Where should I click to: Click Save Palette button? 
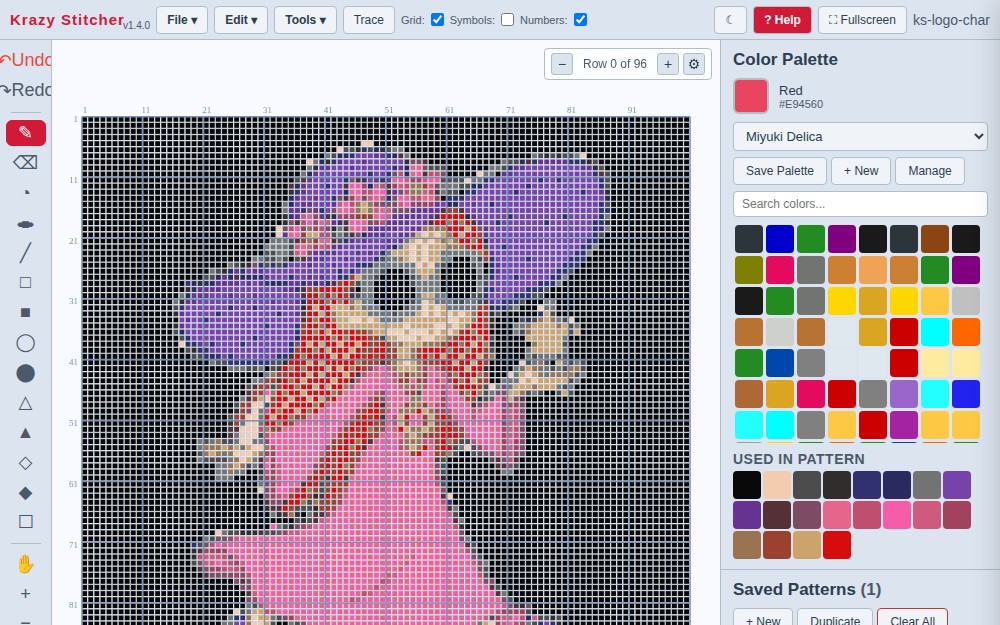click(x=779, y=171)
